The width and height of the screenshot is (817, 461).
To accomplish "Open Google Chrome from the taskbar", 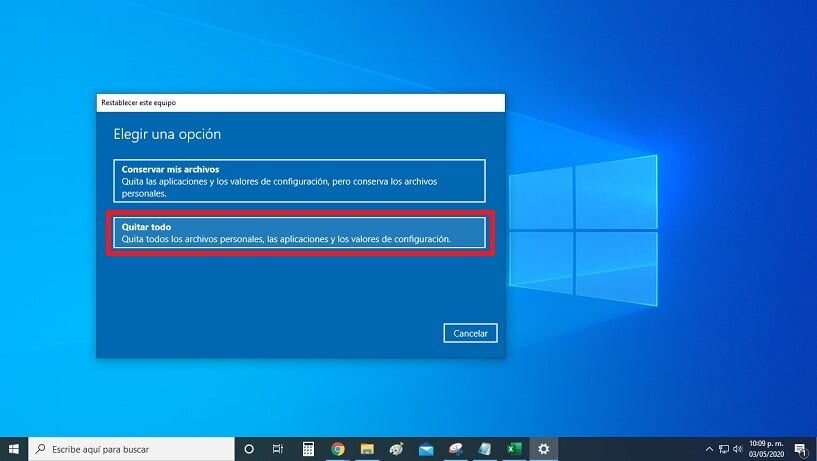I will tap(338, 449).
